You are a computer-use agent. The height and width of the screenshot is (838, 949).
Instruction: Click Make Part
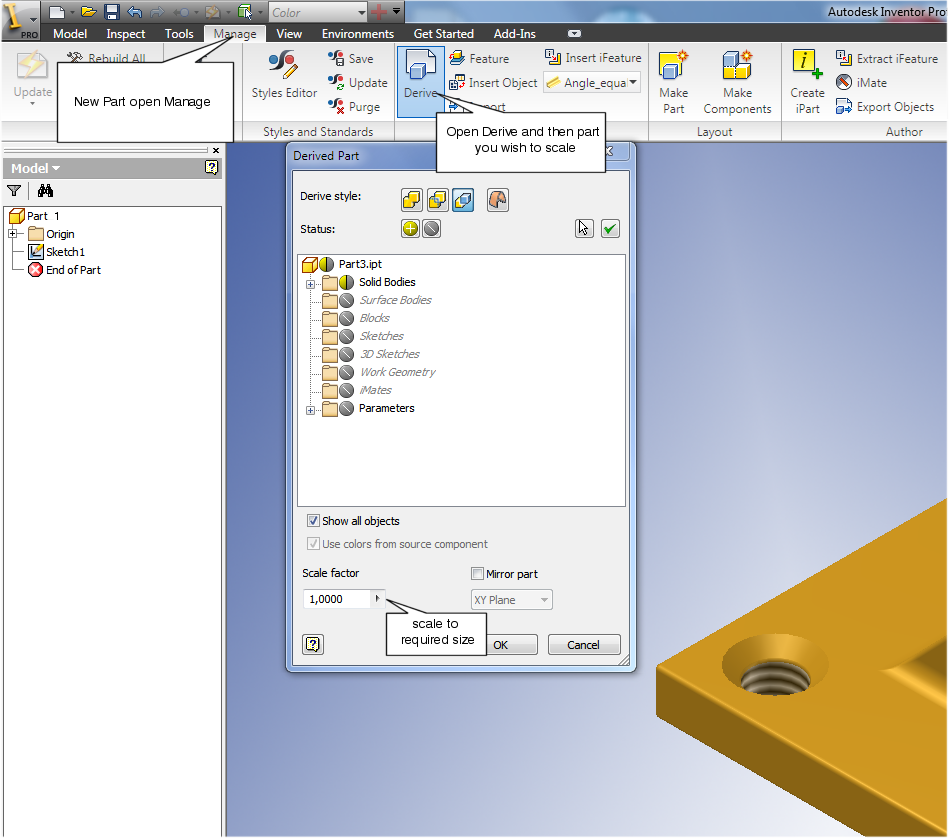click(x=674, y=82)
